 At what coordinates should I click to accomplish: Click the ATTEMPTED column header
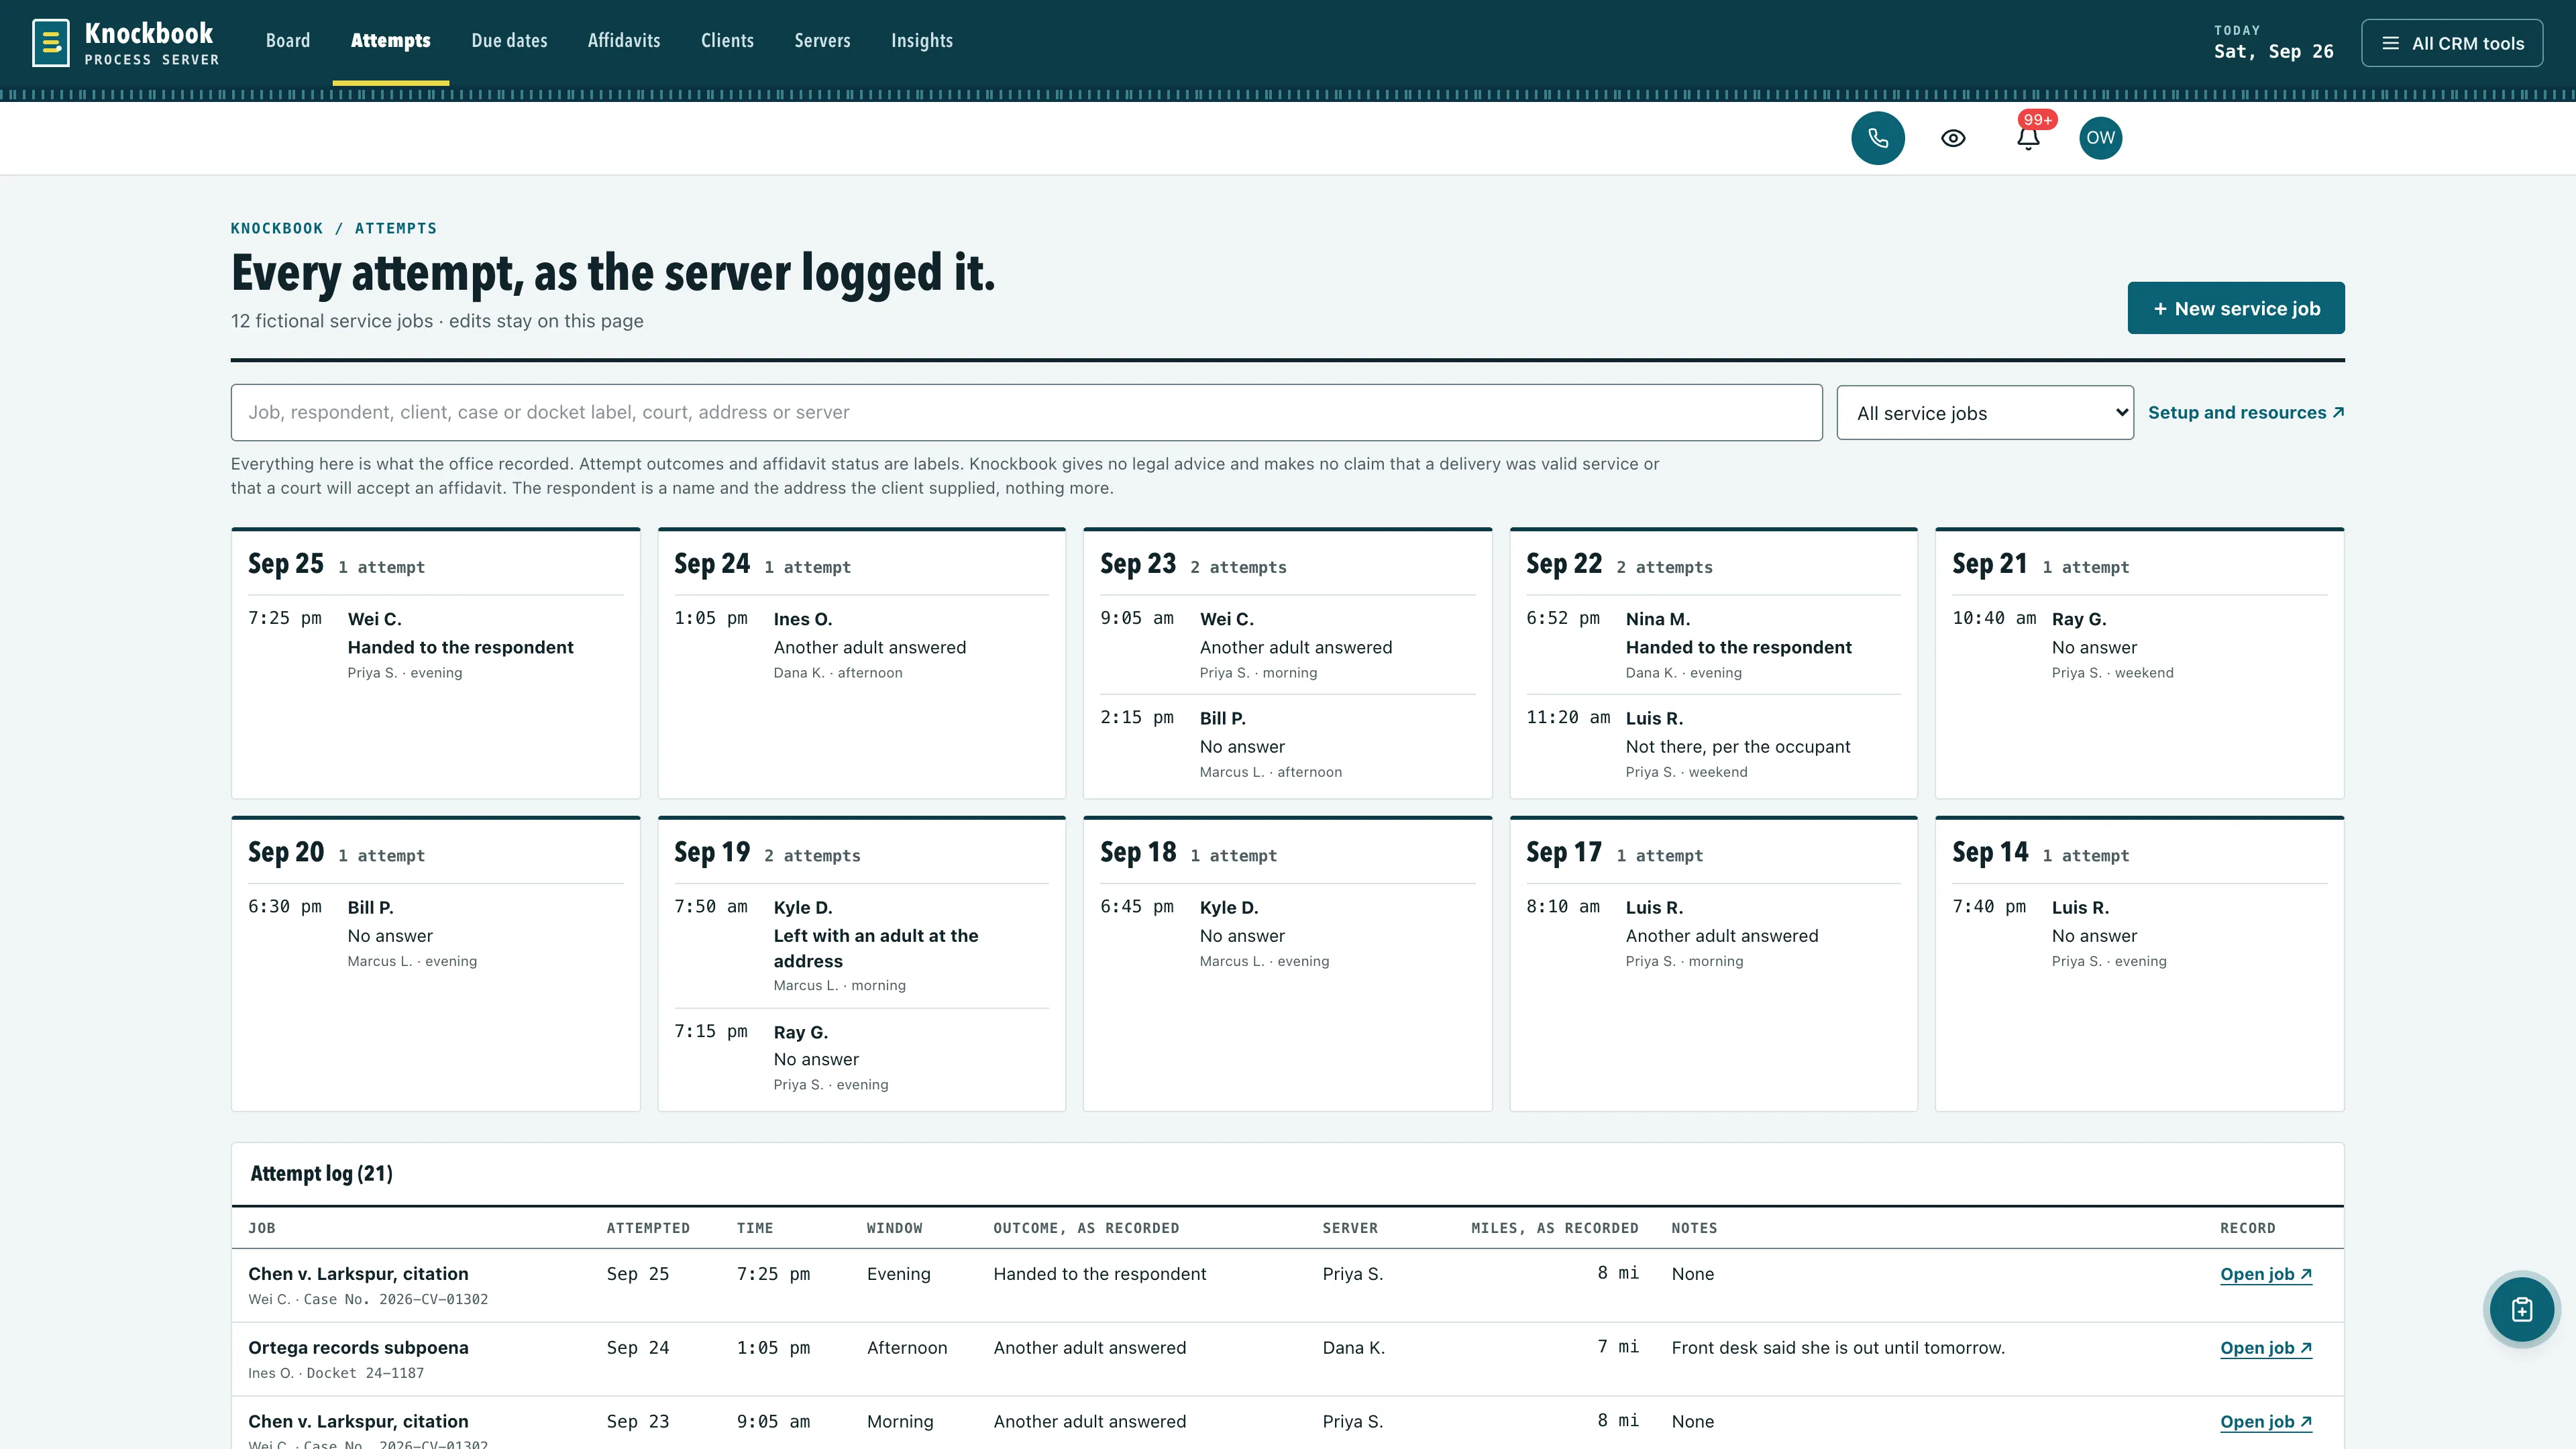point(648,1228)
